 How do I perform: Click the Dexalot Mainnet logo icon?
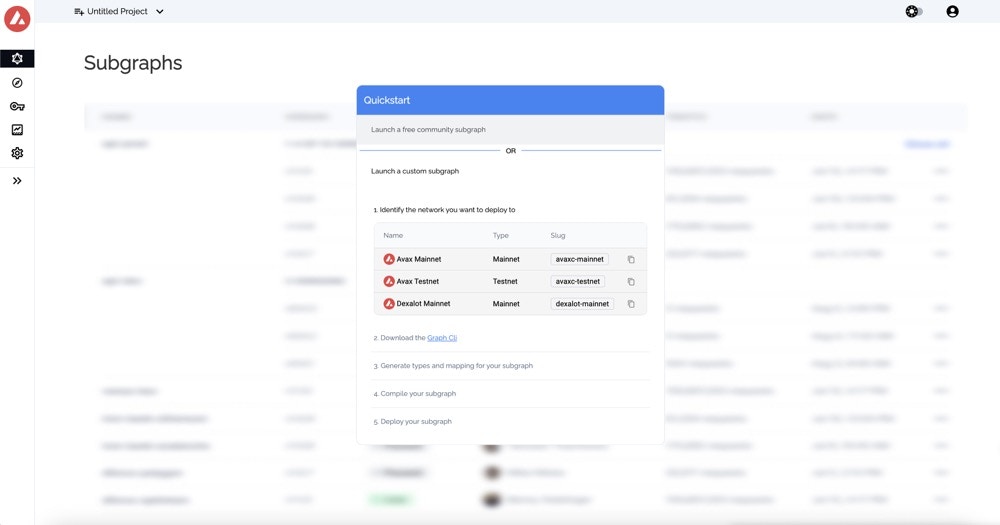click(x=389, y=304)
